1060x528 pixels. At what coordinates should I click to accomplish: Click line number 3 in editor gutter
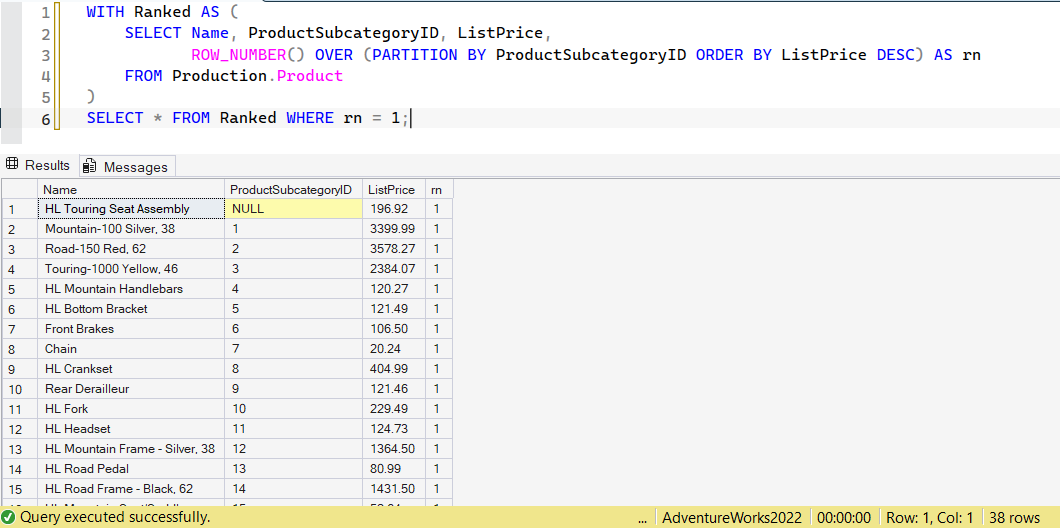45,55
